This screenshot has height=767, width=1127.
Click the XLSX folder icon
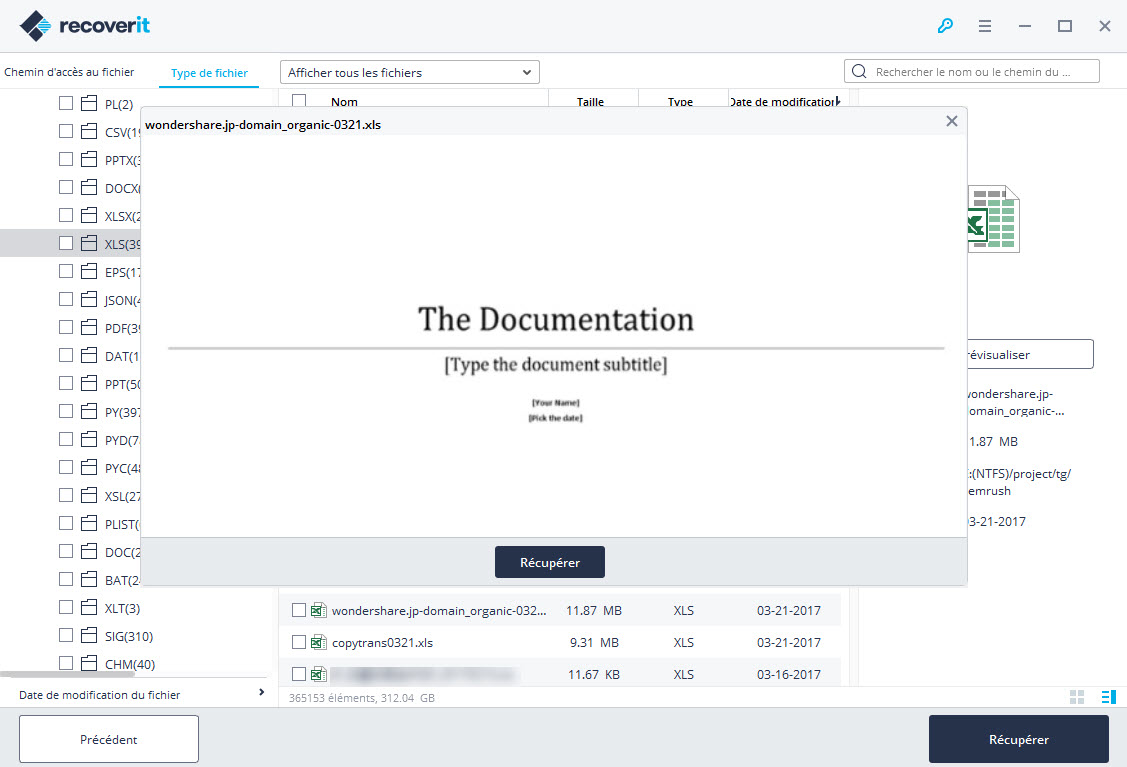point(89,216)
